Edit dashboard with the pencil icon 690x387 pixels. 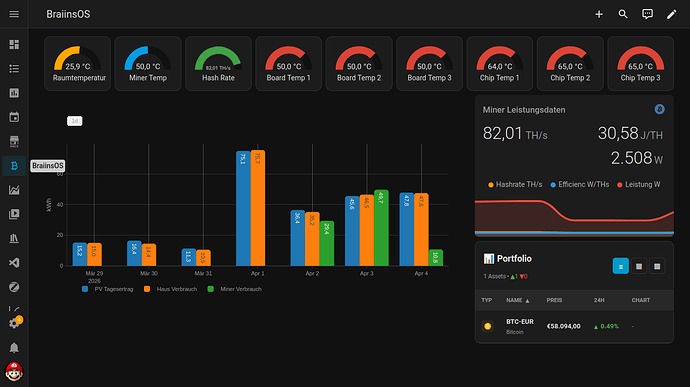point(672,14)
